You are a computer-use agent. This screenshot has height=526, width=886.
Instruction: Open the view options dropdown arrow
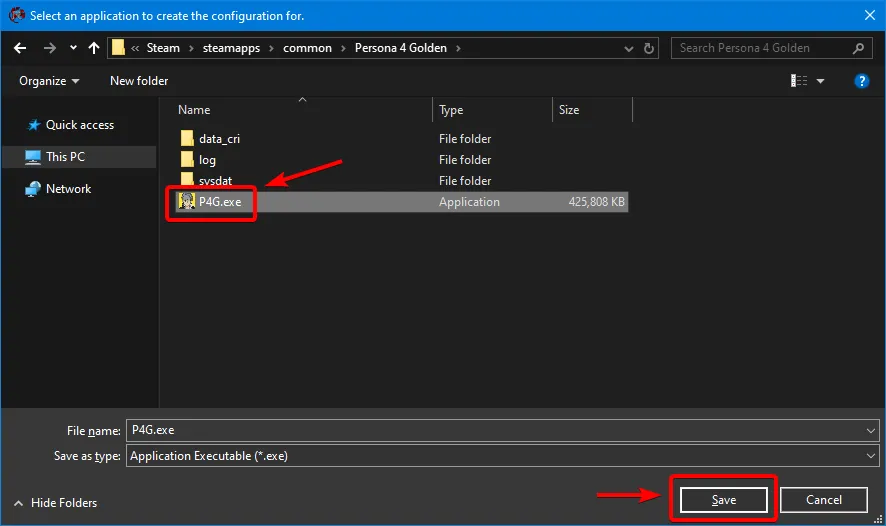pos(820,81)
